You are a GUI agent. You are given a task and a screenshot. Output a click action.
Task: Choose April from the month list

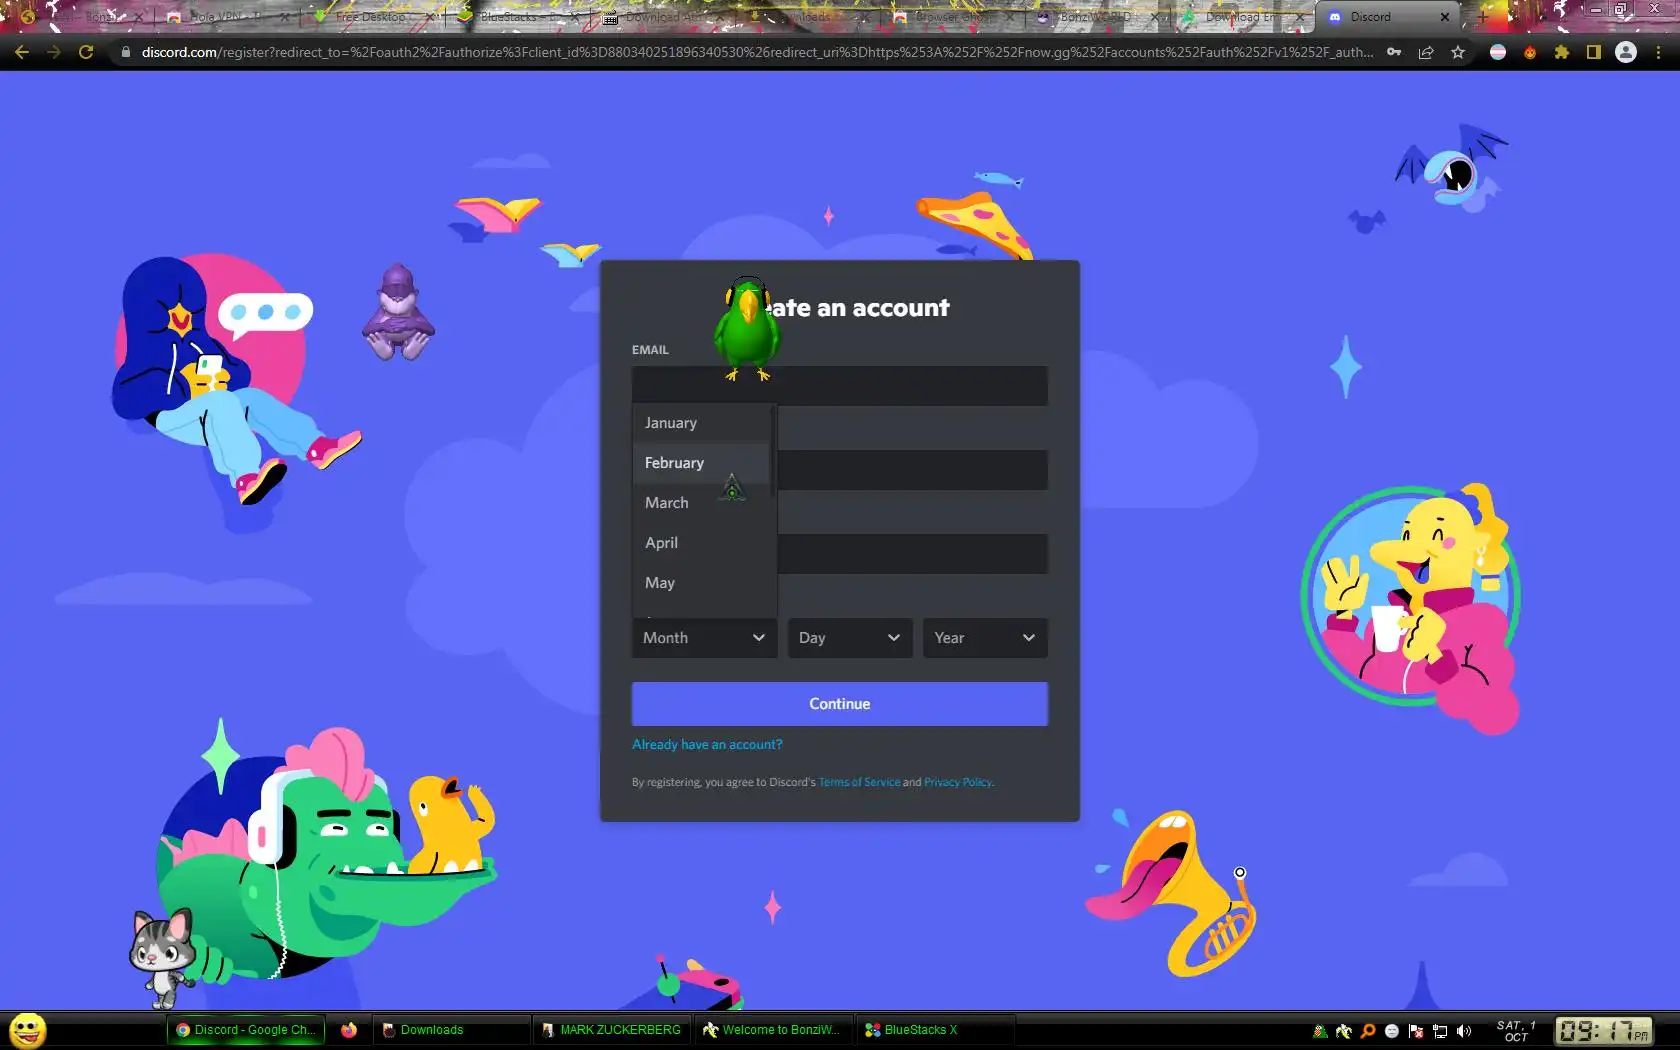coord(701,543)
